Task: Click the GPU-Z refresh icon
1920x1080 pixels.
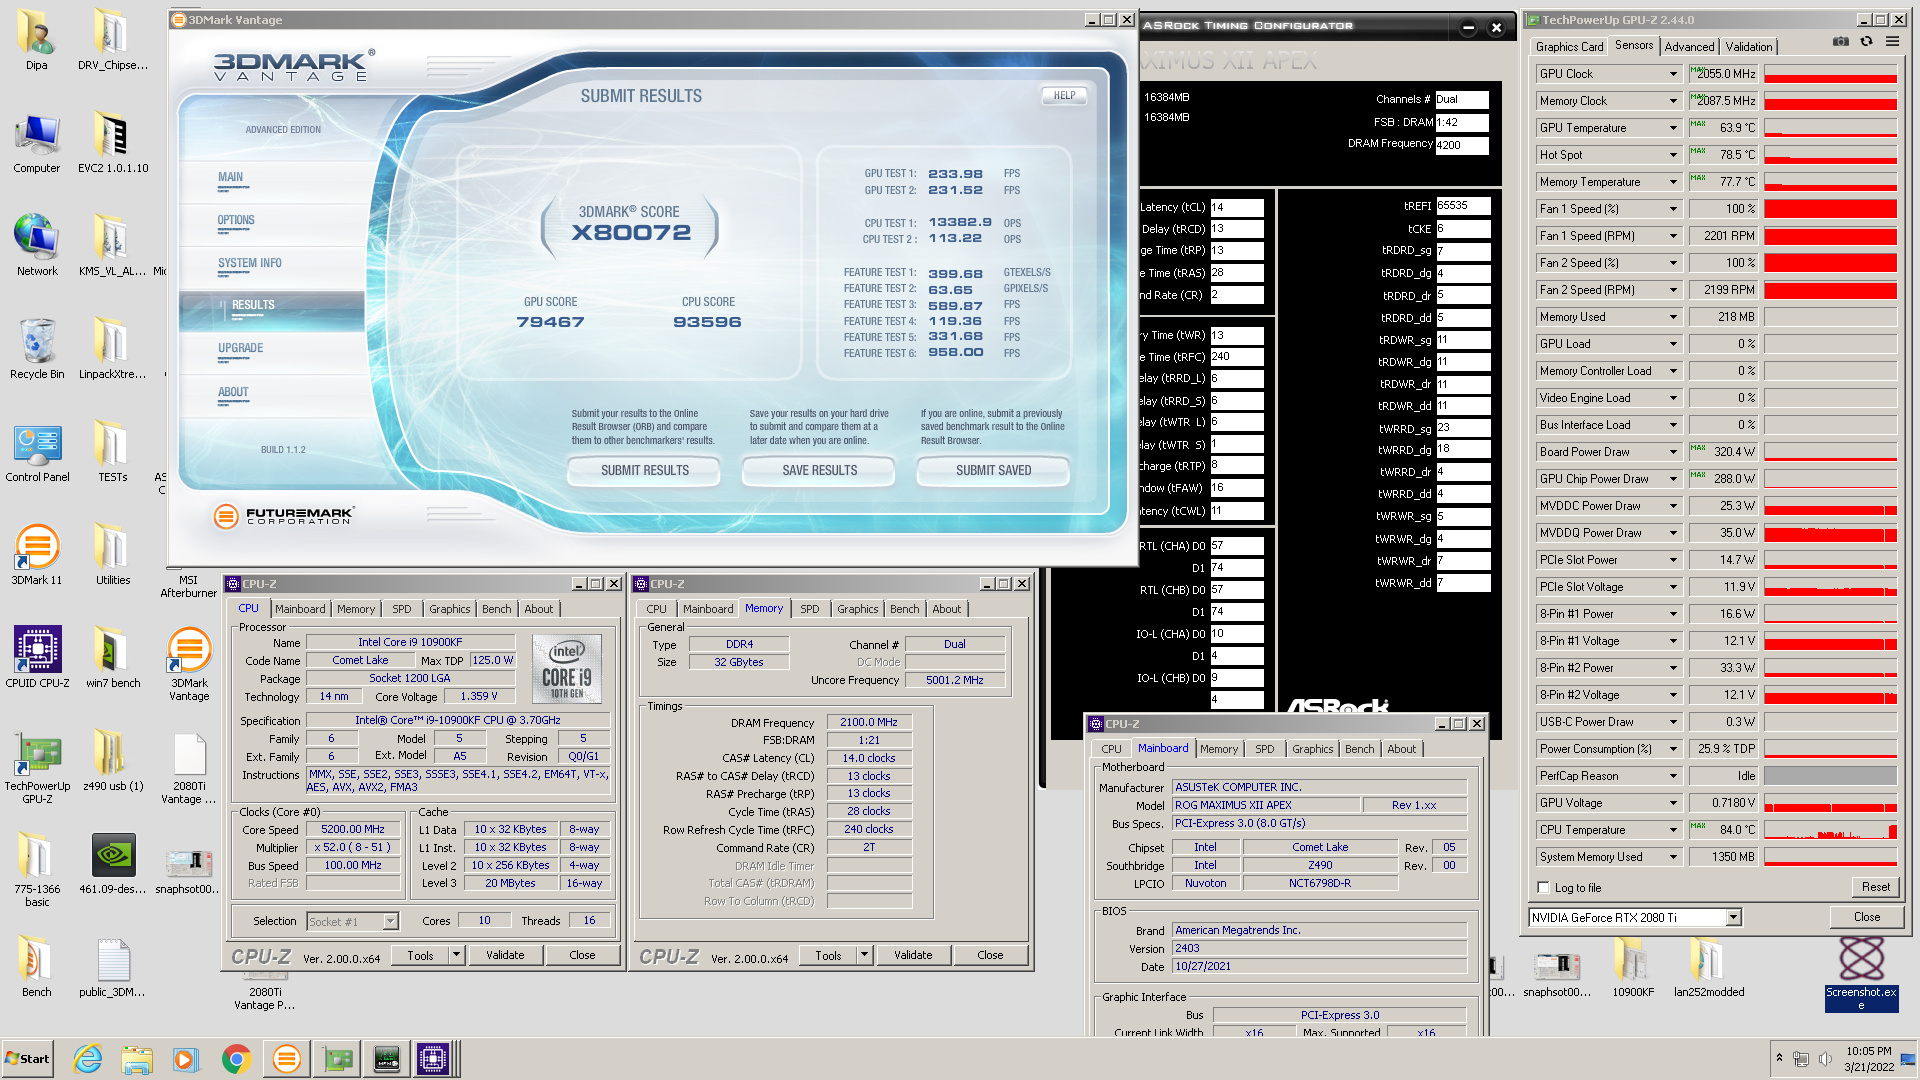Action: tap(1866, 41)
